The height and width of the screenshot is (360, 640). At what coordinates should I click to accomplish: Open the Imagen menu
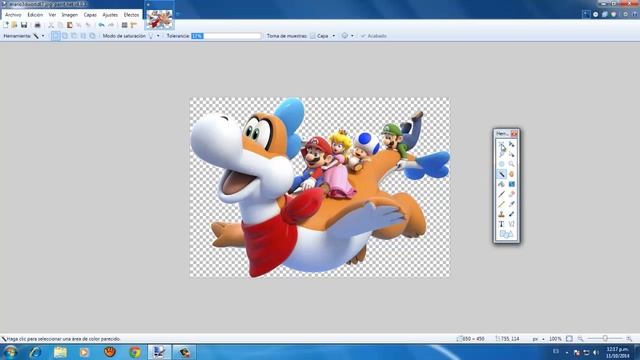click(x=69, y=15)
